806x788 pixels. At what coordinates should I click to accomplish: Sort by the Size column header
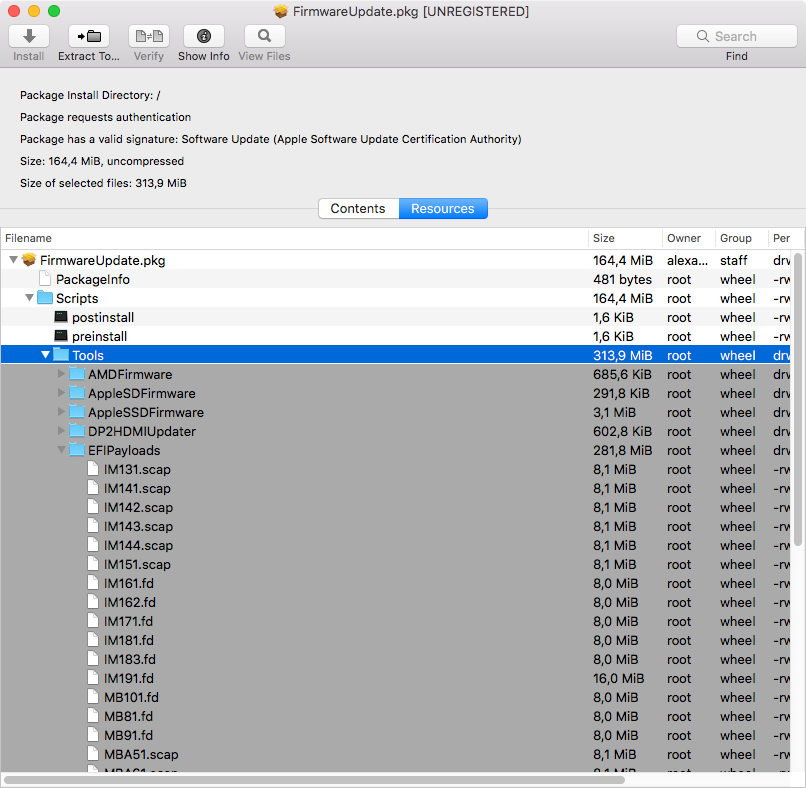coord(625,239)
